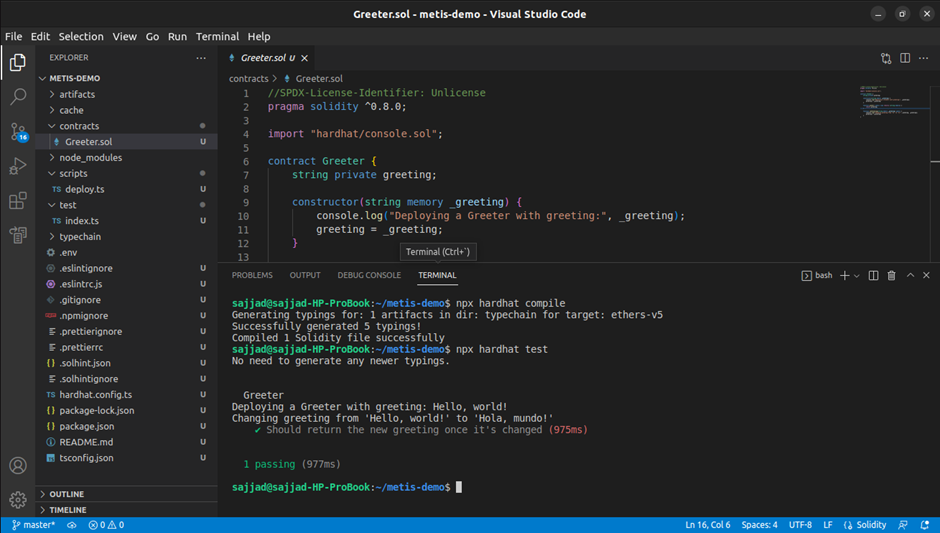This screenshot has height=533, width=940.
Task: Open Source Control view with 16 changes
Action: 18,132
